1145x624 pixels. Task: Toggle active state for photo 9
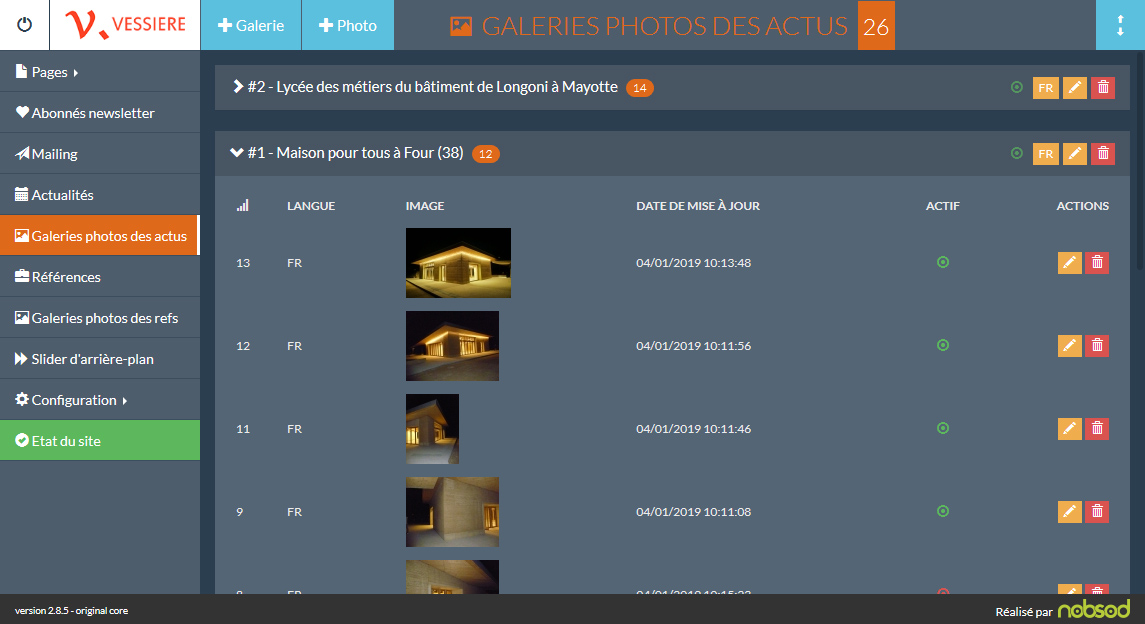coord(943,512)
